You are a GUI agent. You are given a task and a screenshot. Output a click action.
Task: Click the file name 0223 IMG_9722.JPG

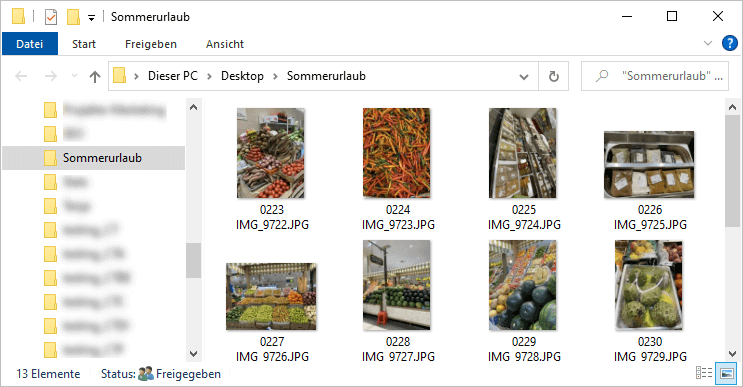pos(272,217)
